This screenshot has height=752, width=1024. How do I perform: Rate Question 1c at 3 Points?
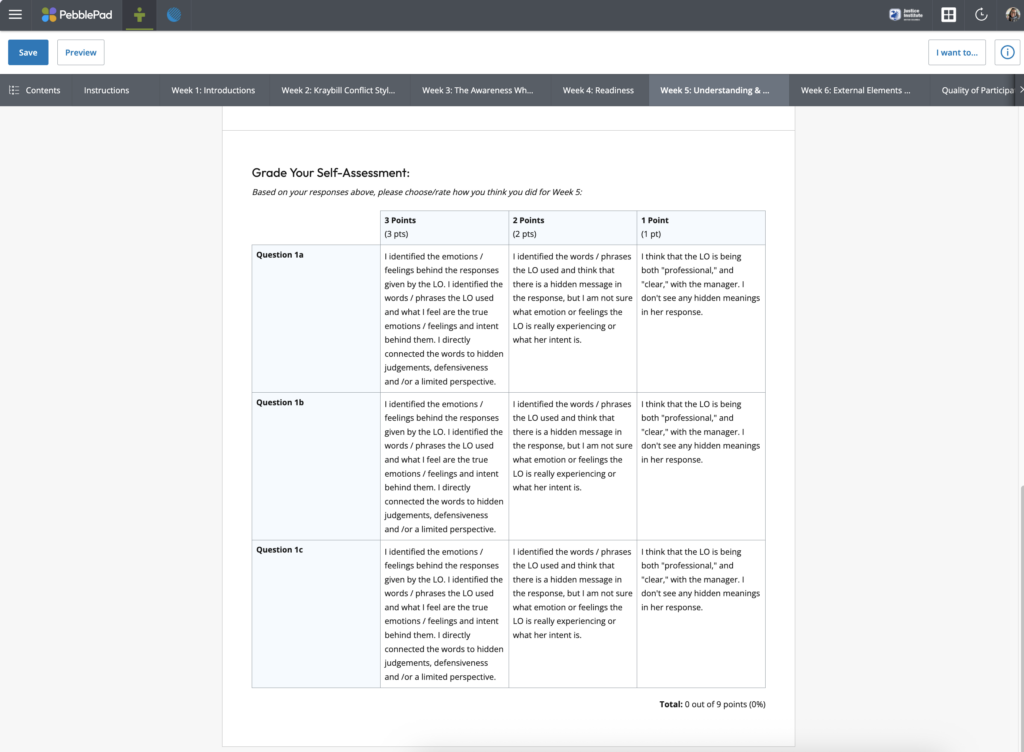[x=444, y=614]
